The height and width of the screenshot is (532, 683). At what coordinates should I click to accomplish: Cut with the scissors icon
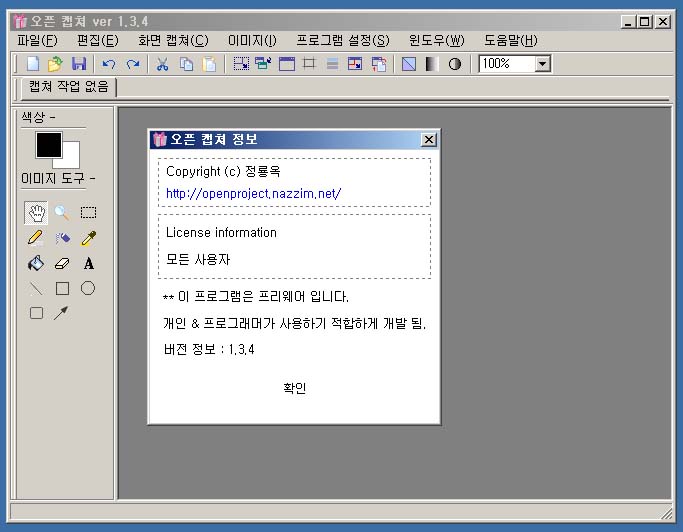[x=162, y=64]
